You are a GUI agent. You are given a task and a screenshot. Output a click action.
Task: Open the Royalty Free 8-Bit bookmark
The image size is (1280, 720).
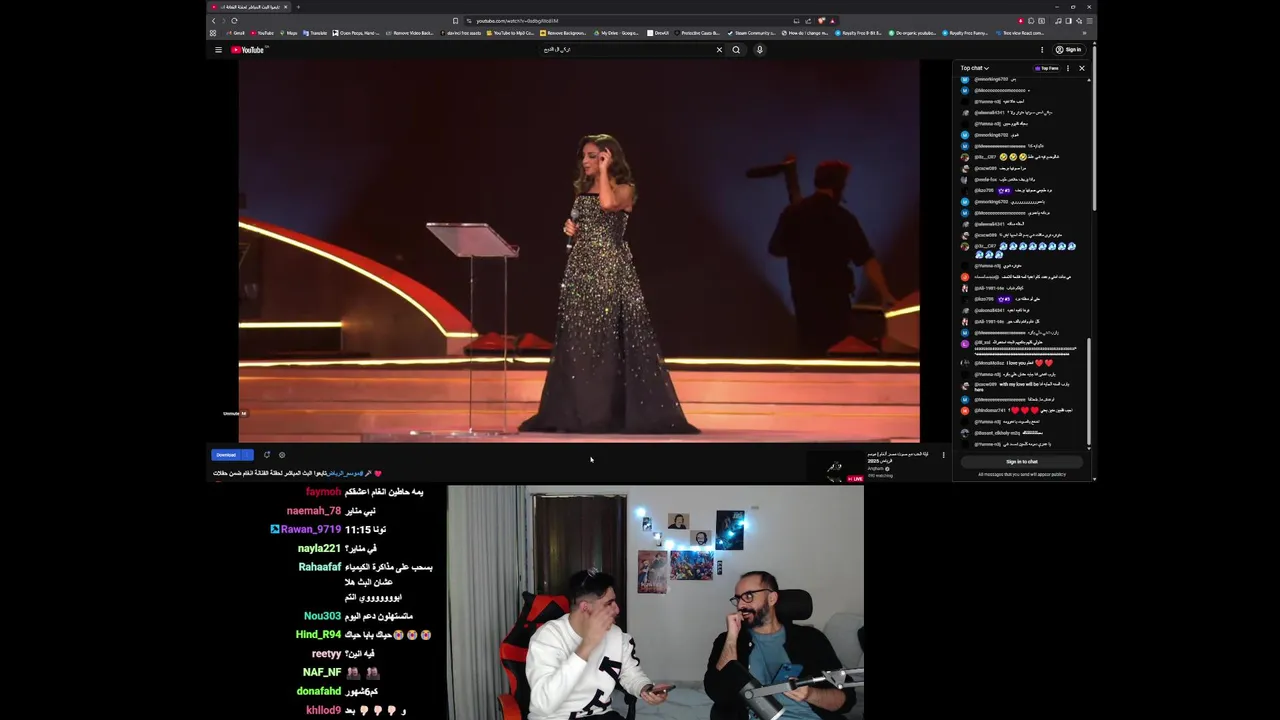click(858, 33)
